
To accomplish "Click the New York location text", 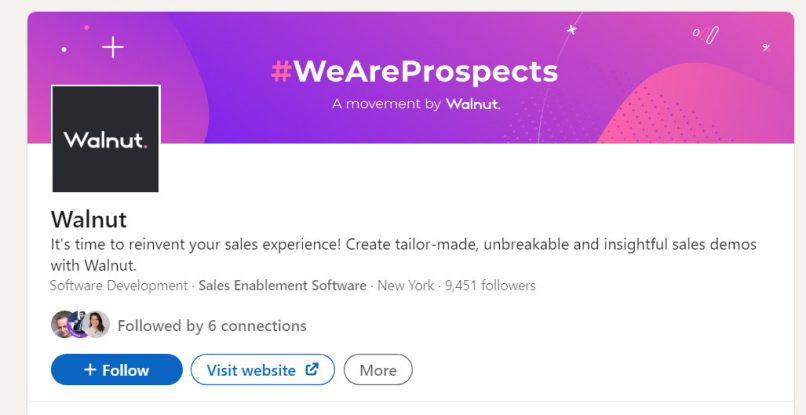I will point(406,286).
